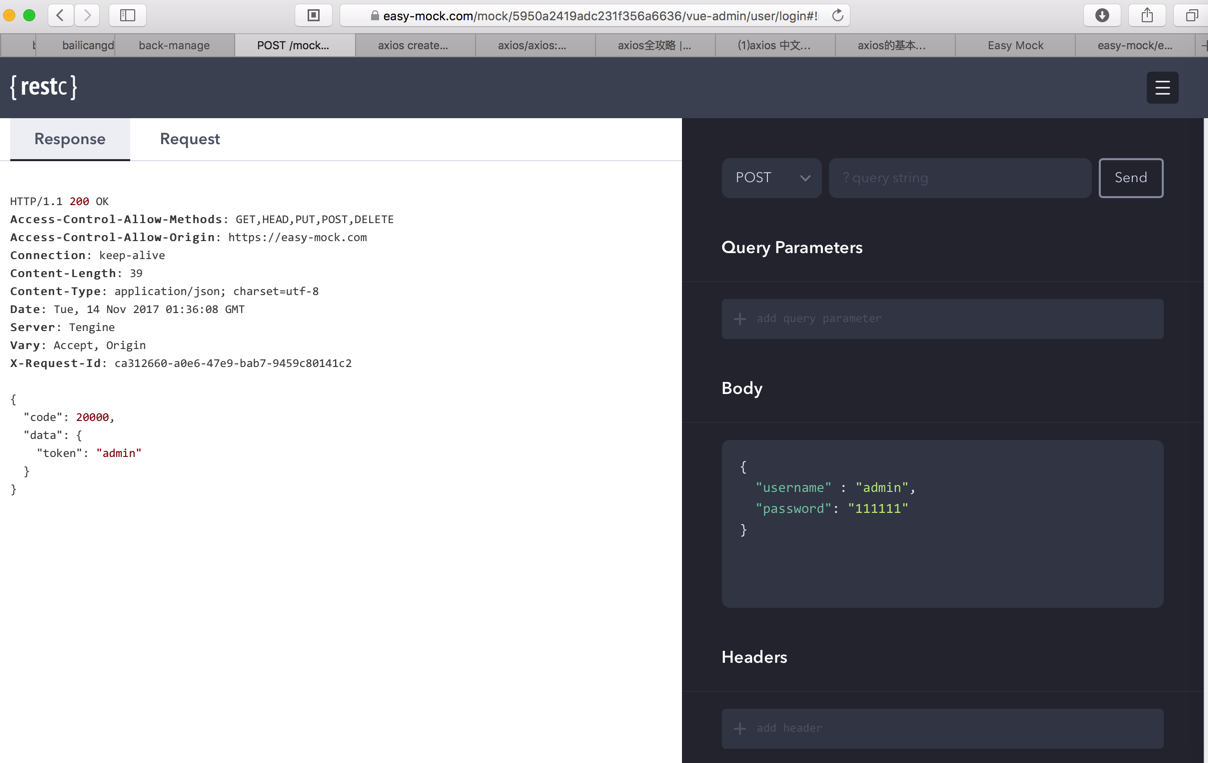Click the Safari share icon
This screenshot has height=763, width=1208.
coord(1147,15)
